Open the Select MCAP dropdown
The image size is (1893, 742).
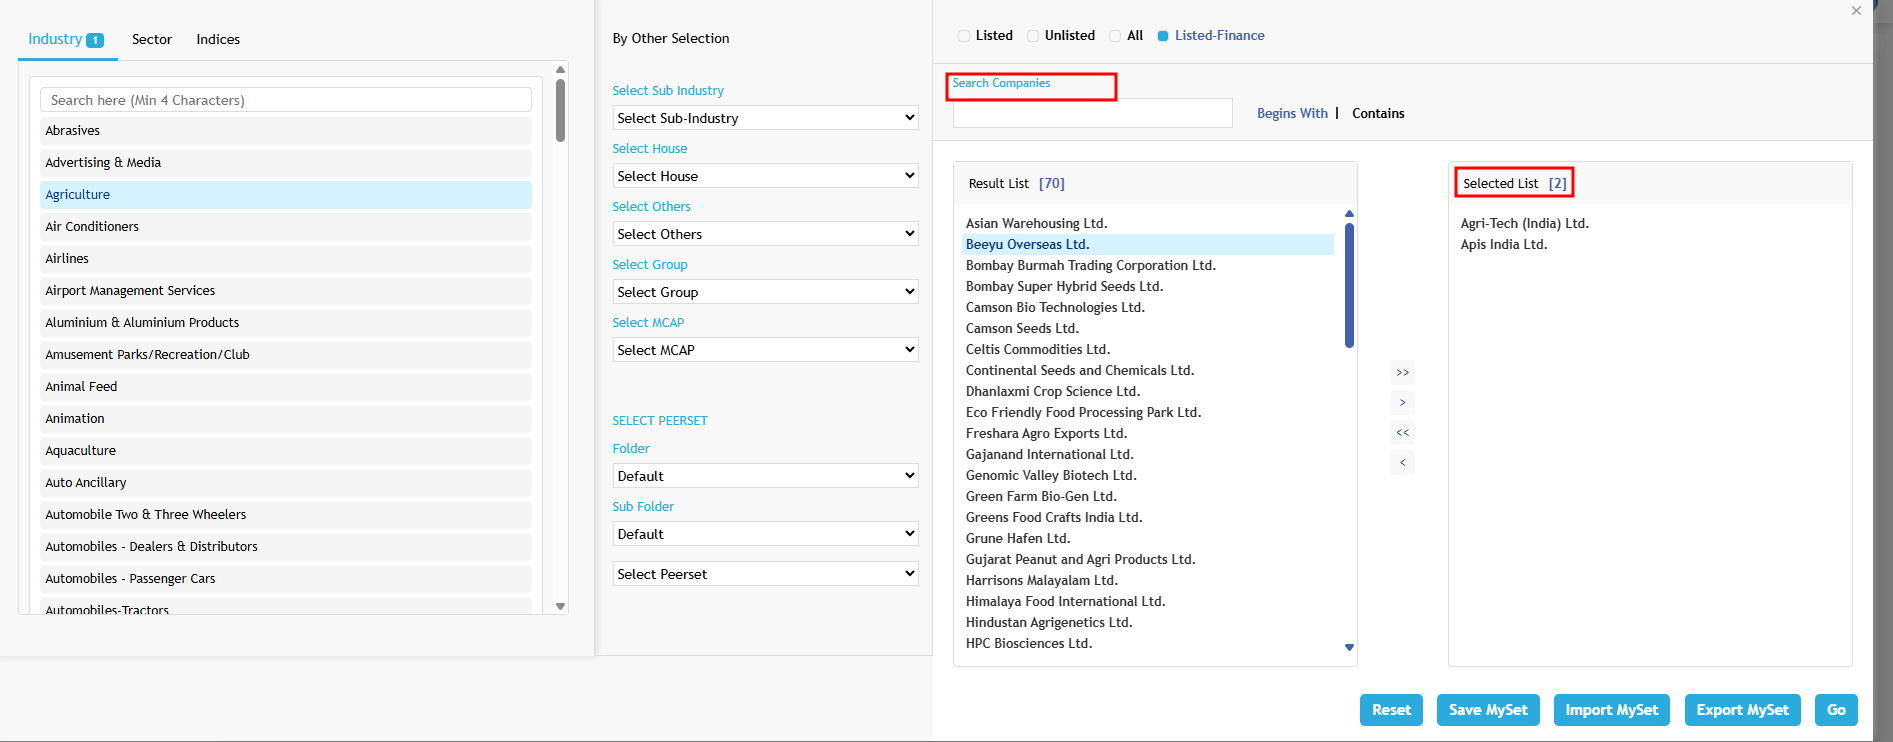click(765, 350)
